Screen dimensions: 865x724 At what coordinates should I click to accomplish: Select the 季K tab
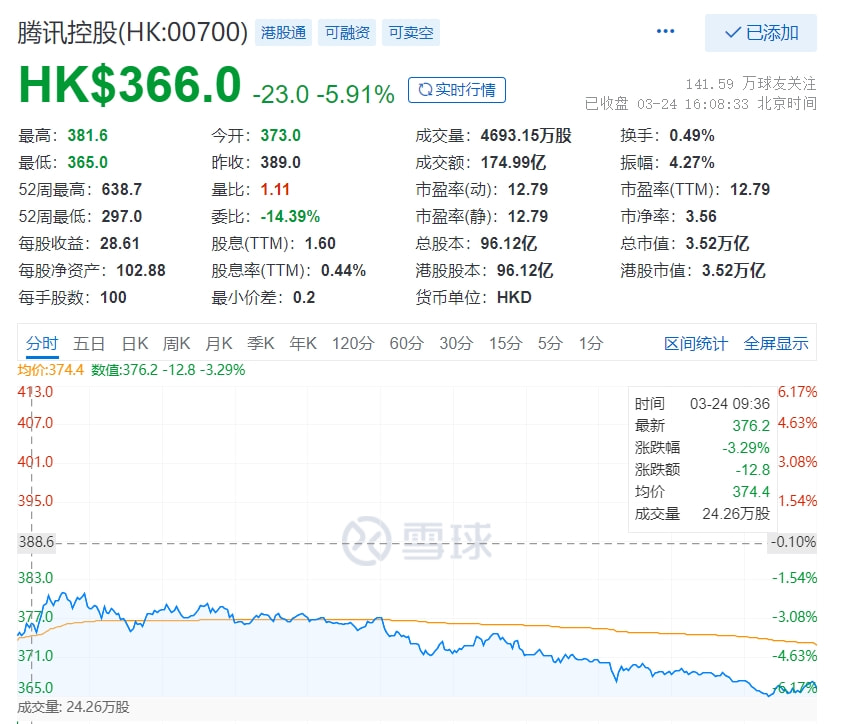pyautogui.click(x=259, y=343)
